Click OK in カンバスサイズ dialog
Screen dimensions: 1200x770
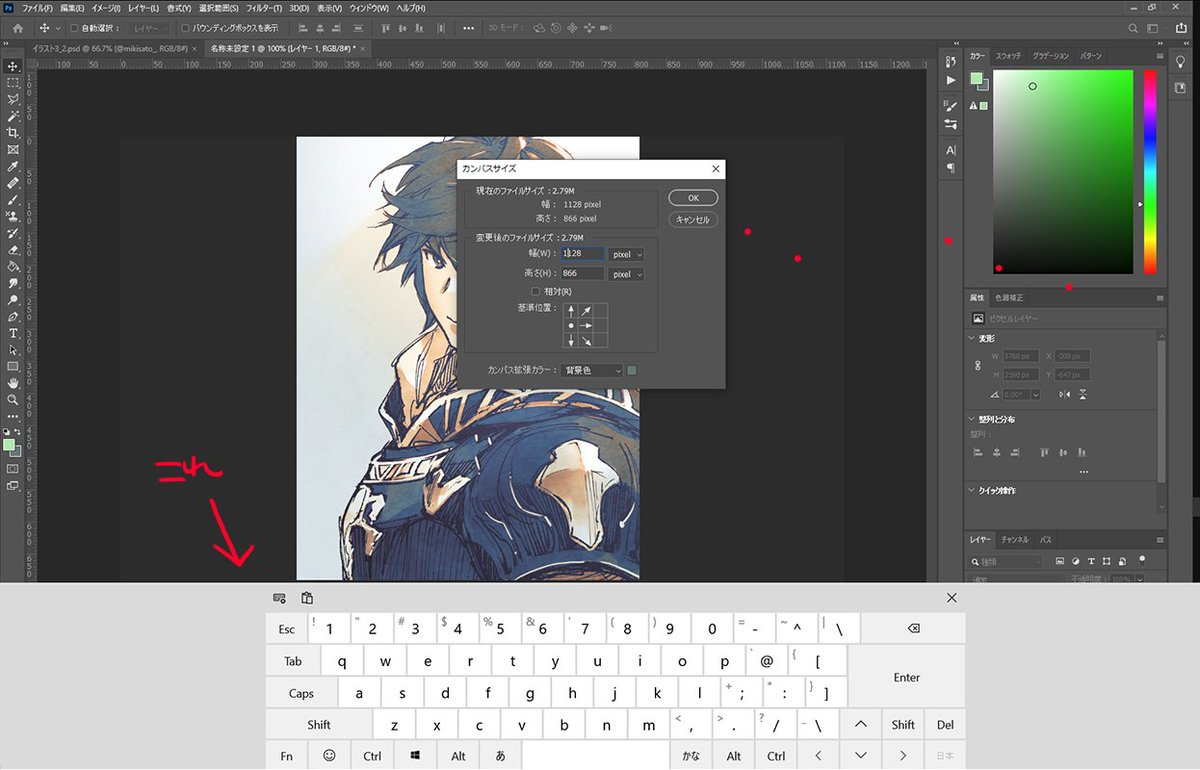(x=694, y=198)
